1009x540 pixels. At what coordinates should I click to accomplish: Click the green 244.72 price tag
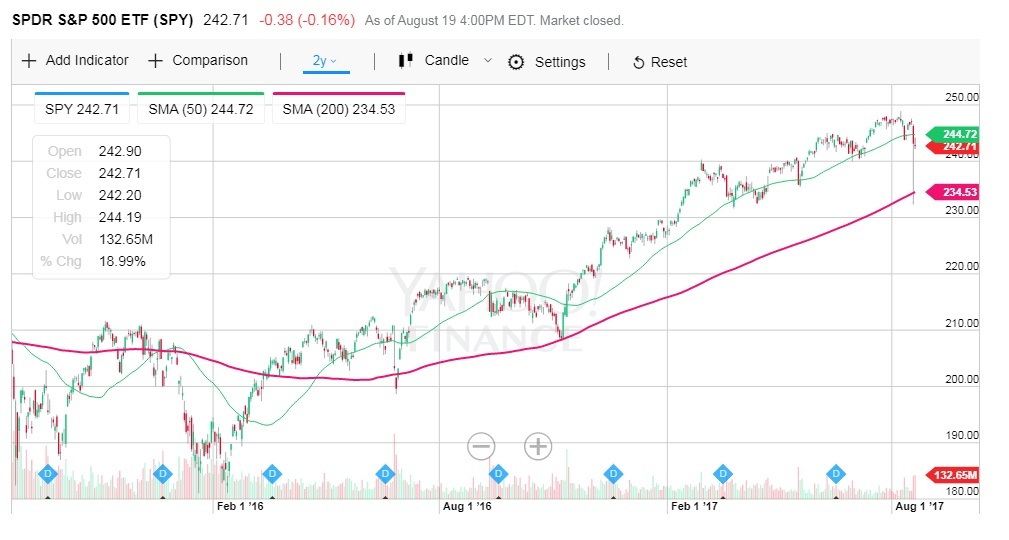pos(957,134)
